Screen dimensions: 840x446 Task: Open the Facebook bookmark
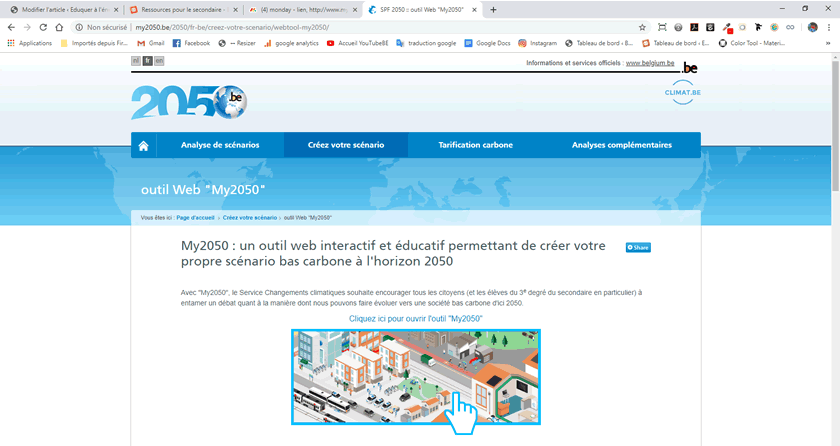[x=191, y=43]
